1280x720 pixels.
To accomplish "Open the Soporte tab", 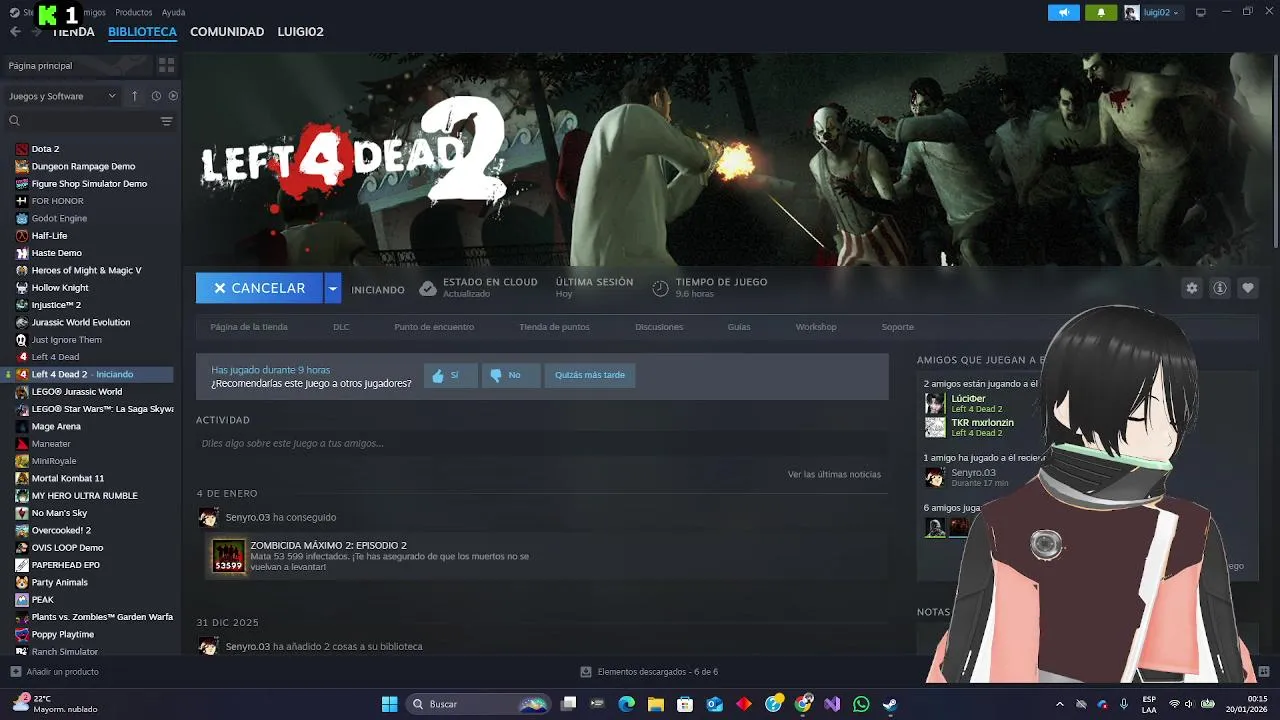I will (897, 327).
